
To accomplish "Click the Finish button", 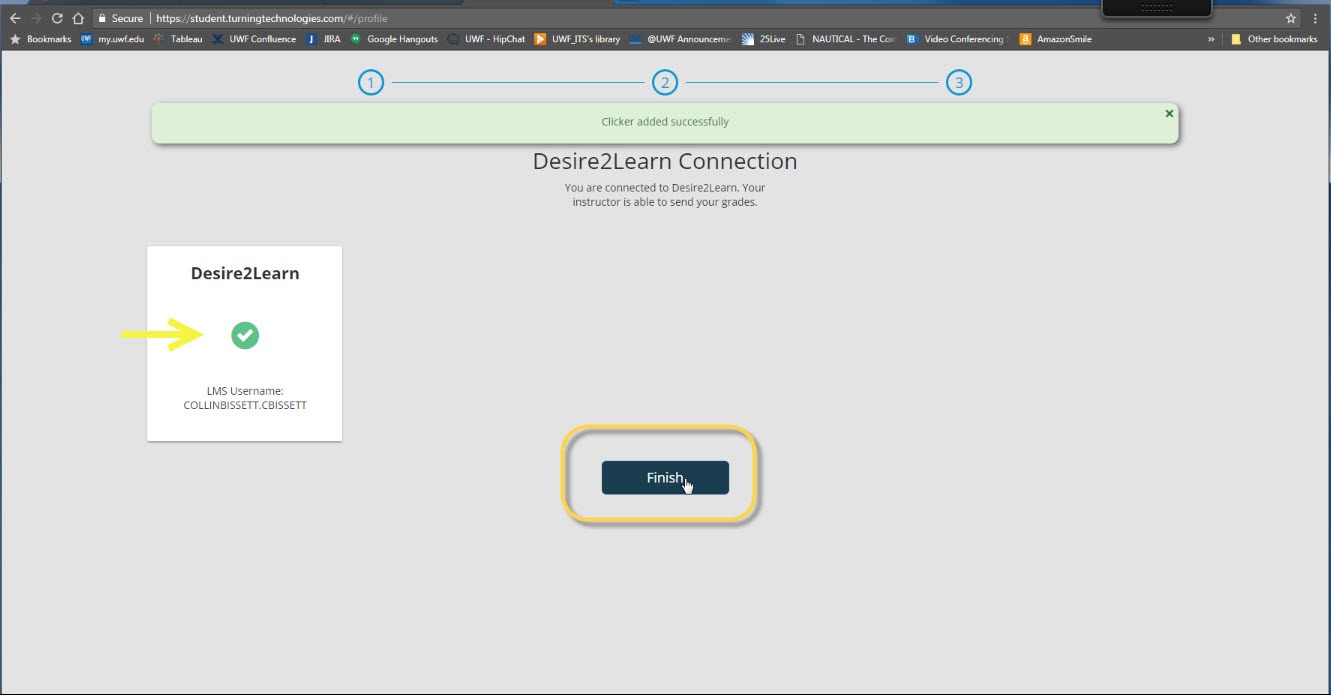I will pos(665,478).
